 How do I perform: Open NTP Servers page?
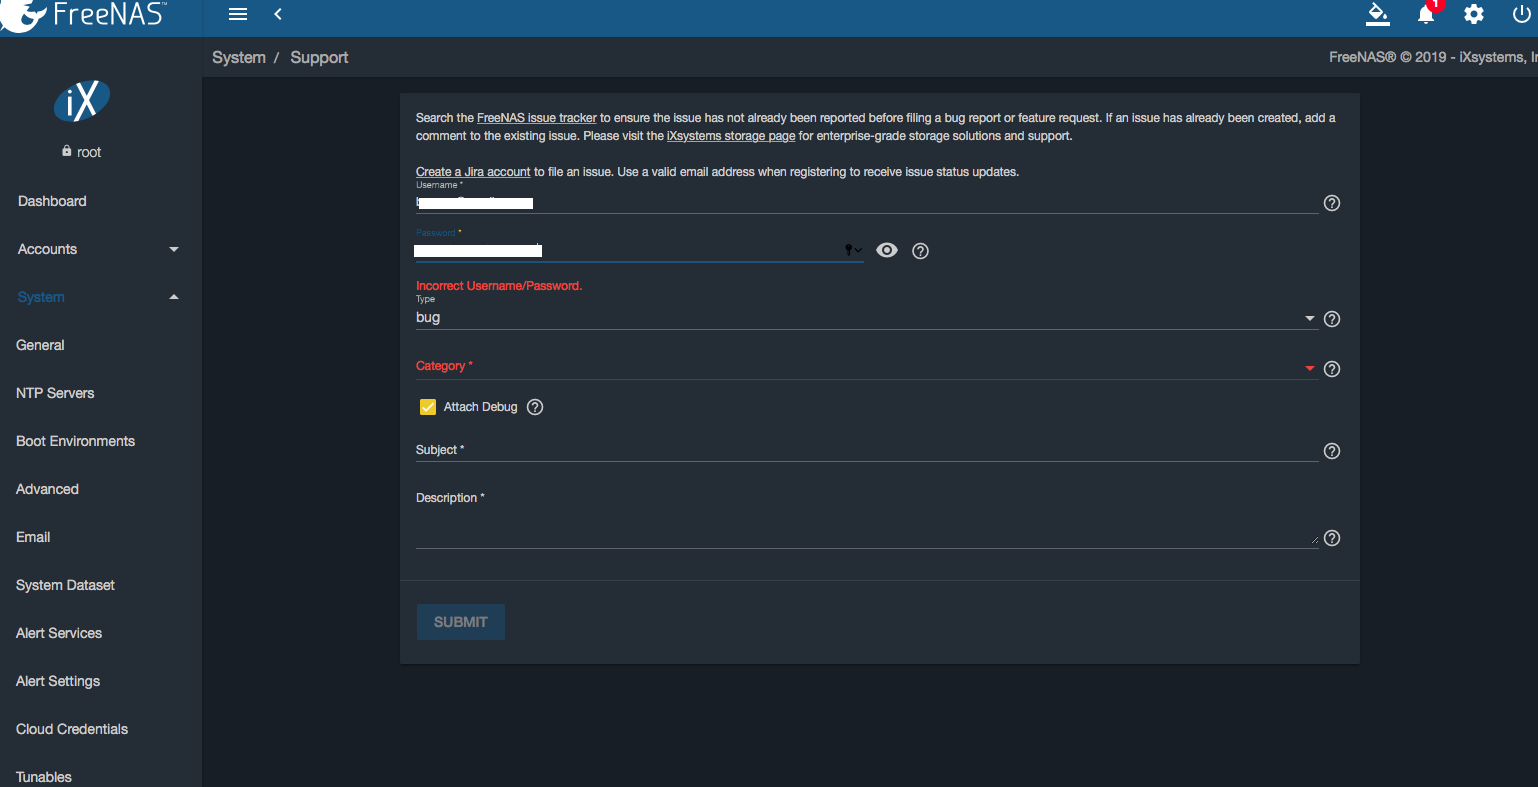55,393
